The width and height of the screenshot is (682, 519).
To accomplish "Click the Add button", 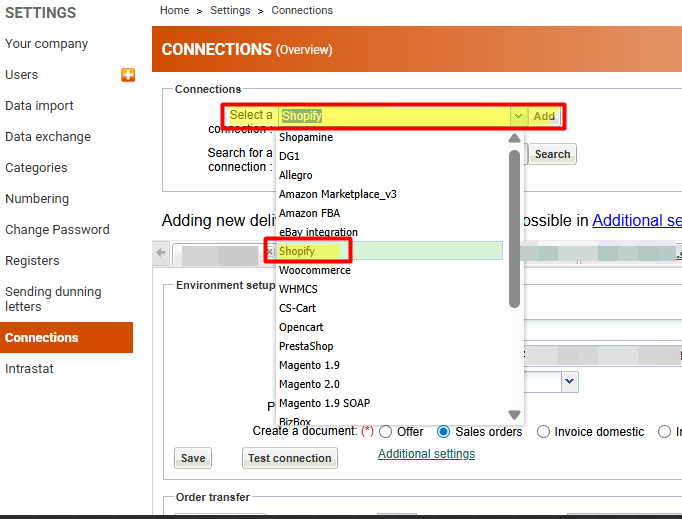I will pyautogui.click(x=544, y=116).
